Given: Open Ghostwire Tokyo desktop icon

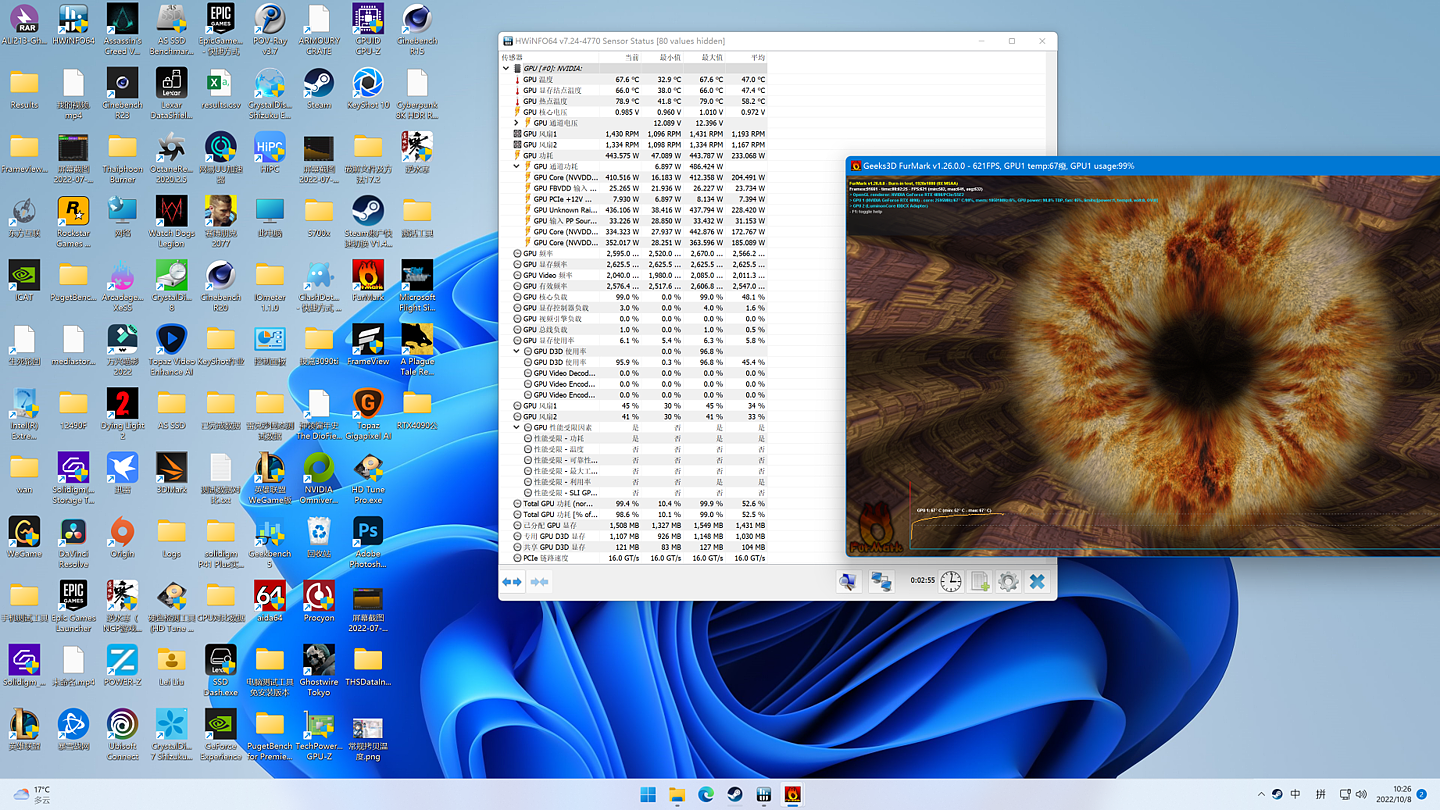Looking at the screenshot, I should point(318,669).
